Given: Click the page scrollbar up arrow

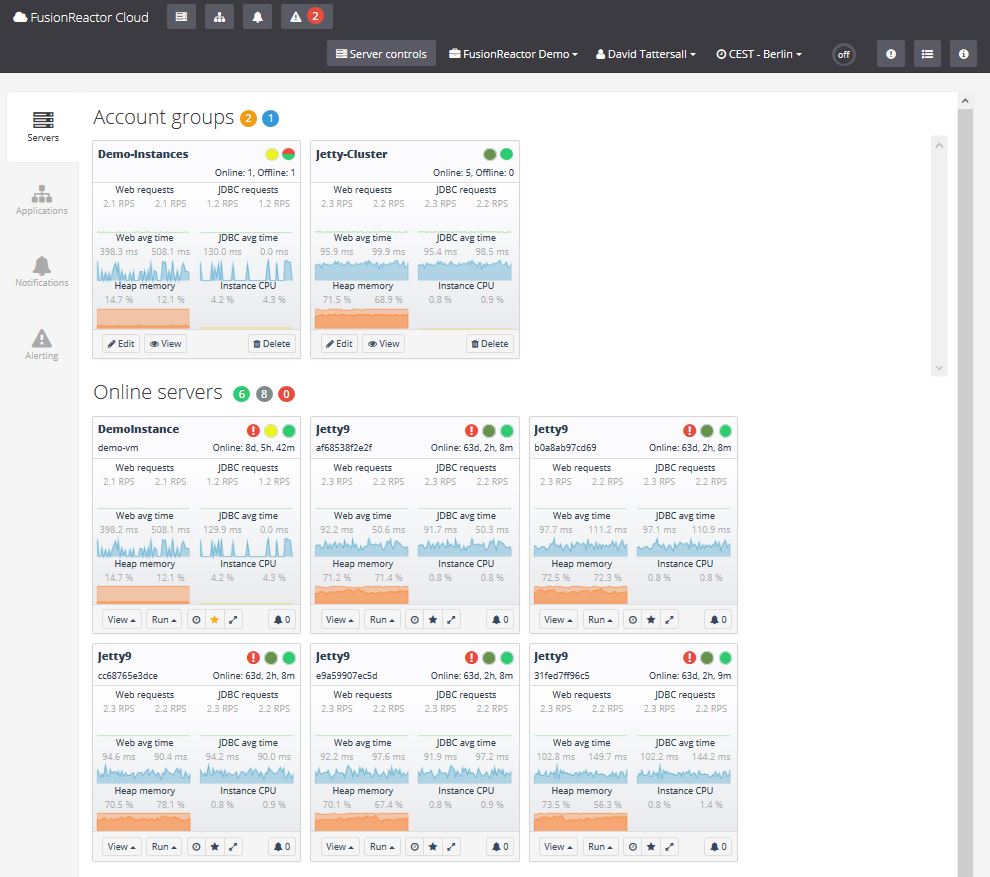Looking at the screenshot, I should coord(965,100).
